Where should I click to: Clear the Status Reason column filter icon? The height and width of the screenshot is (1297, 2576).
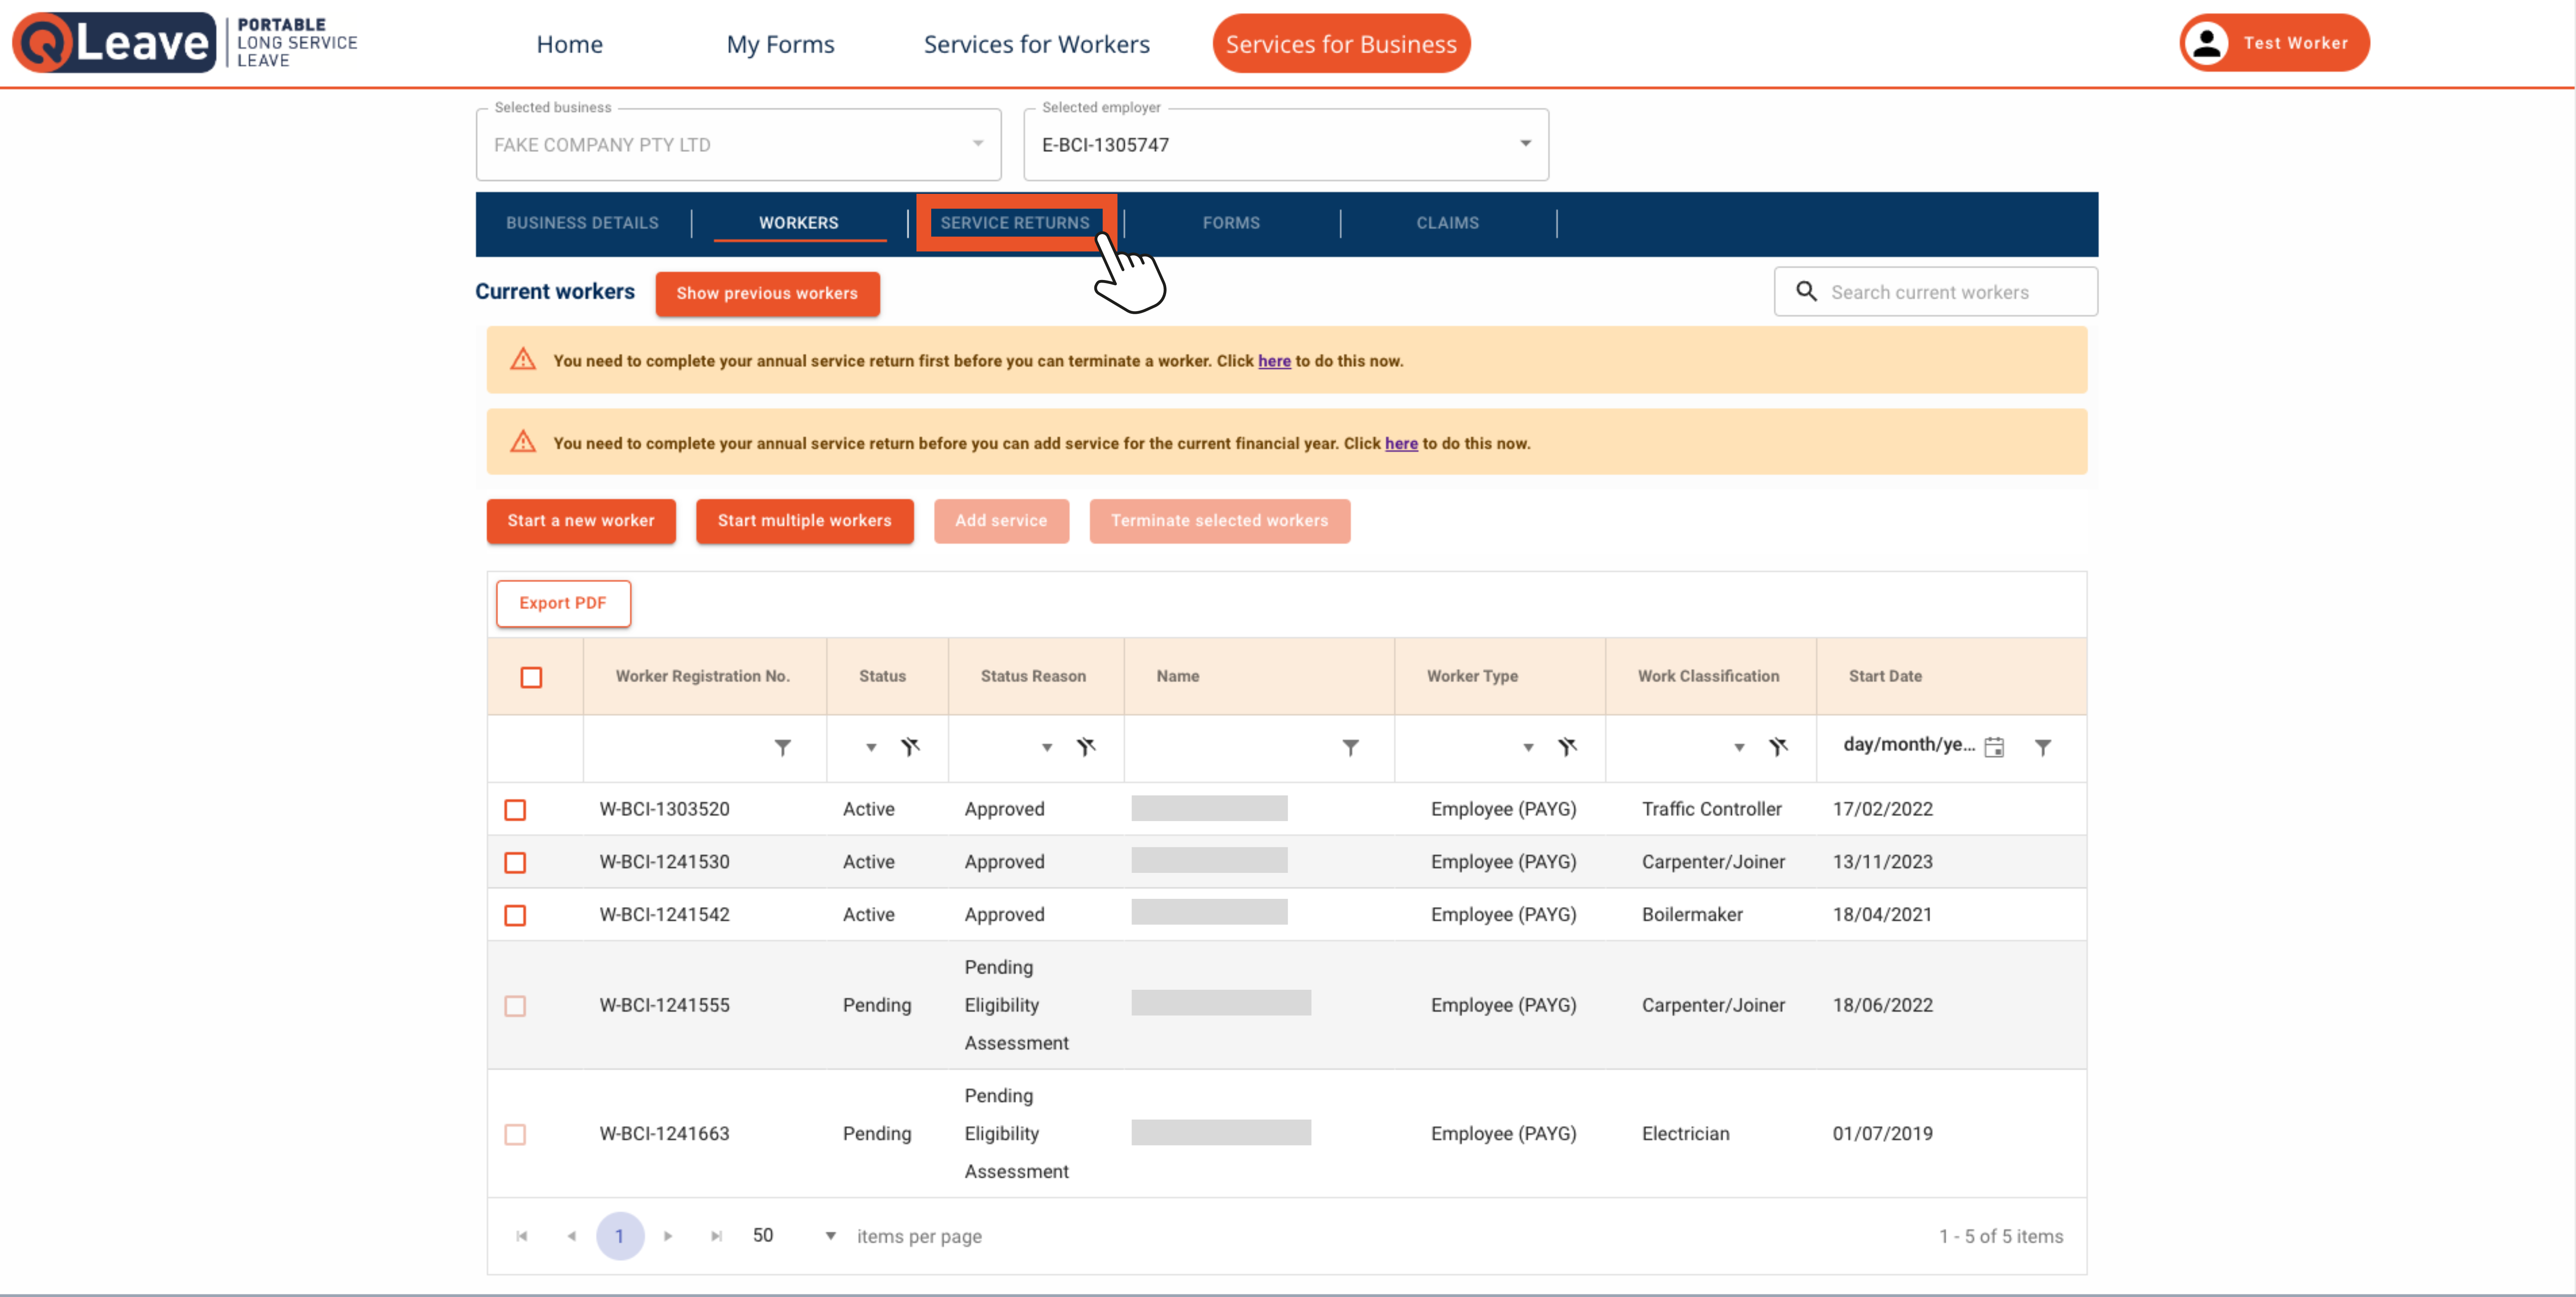(1086, 747)
